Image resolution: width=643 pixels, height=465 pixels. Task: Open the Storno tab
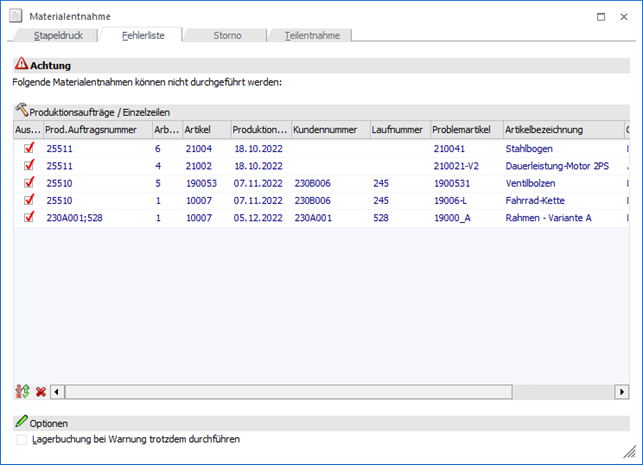(226, 35)
